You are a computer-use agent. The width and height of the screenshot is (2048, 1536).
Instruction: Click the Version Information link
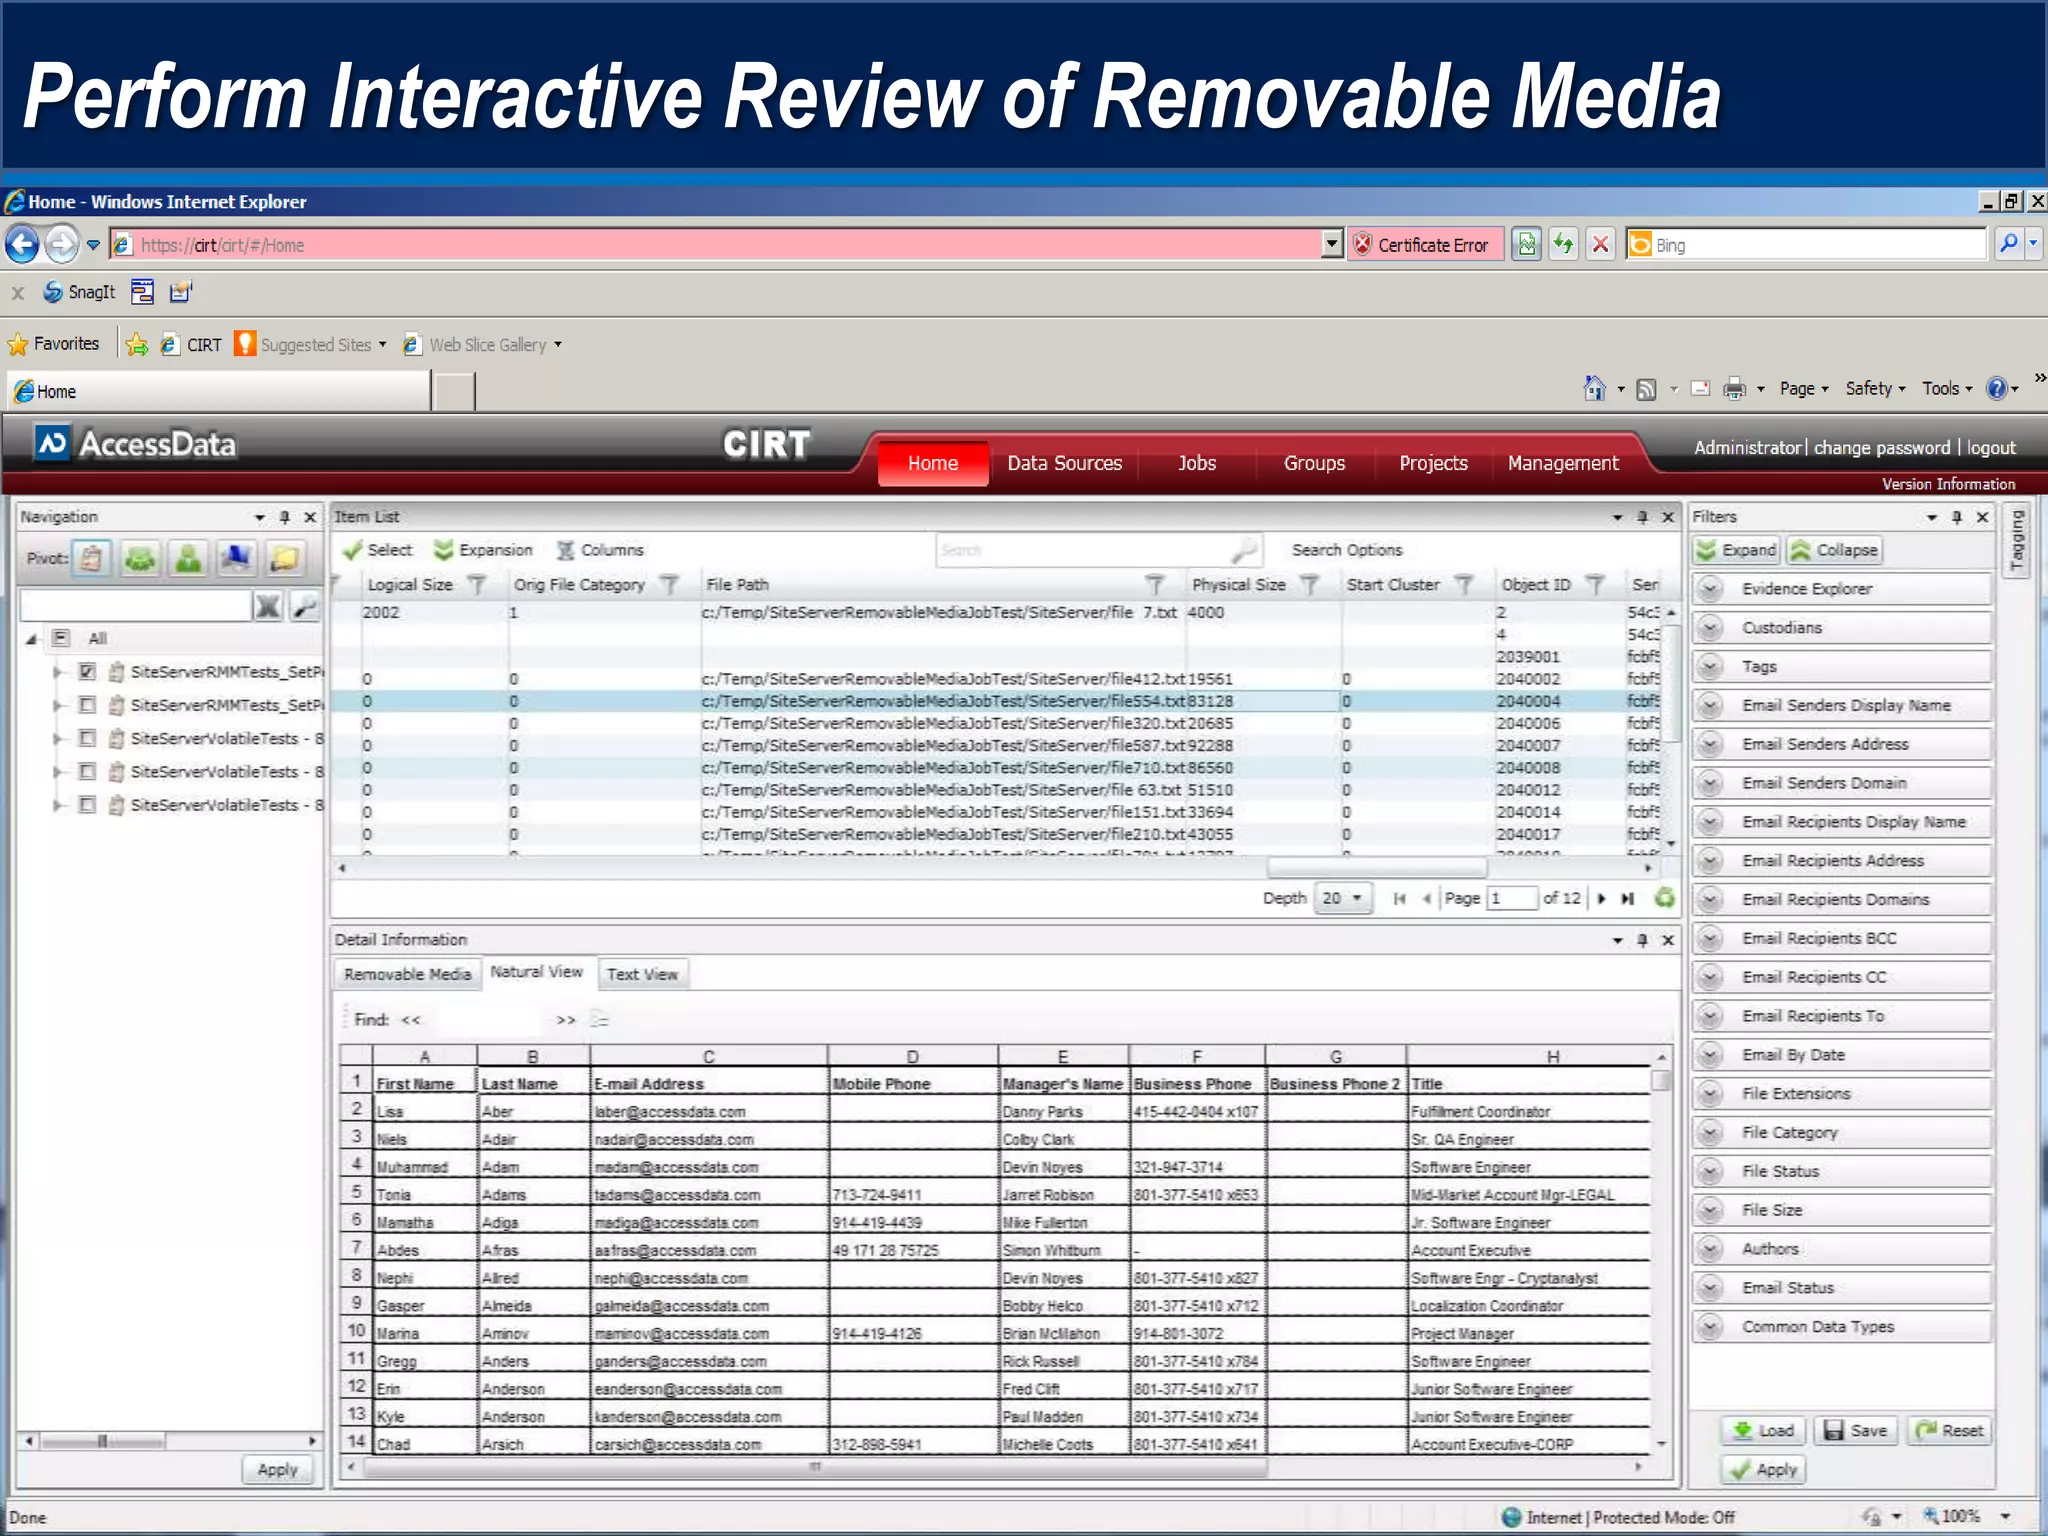pos(1948,484)
